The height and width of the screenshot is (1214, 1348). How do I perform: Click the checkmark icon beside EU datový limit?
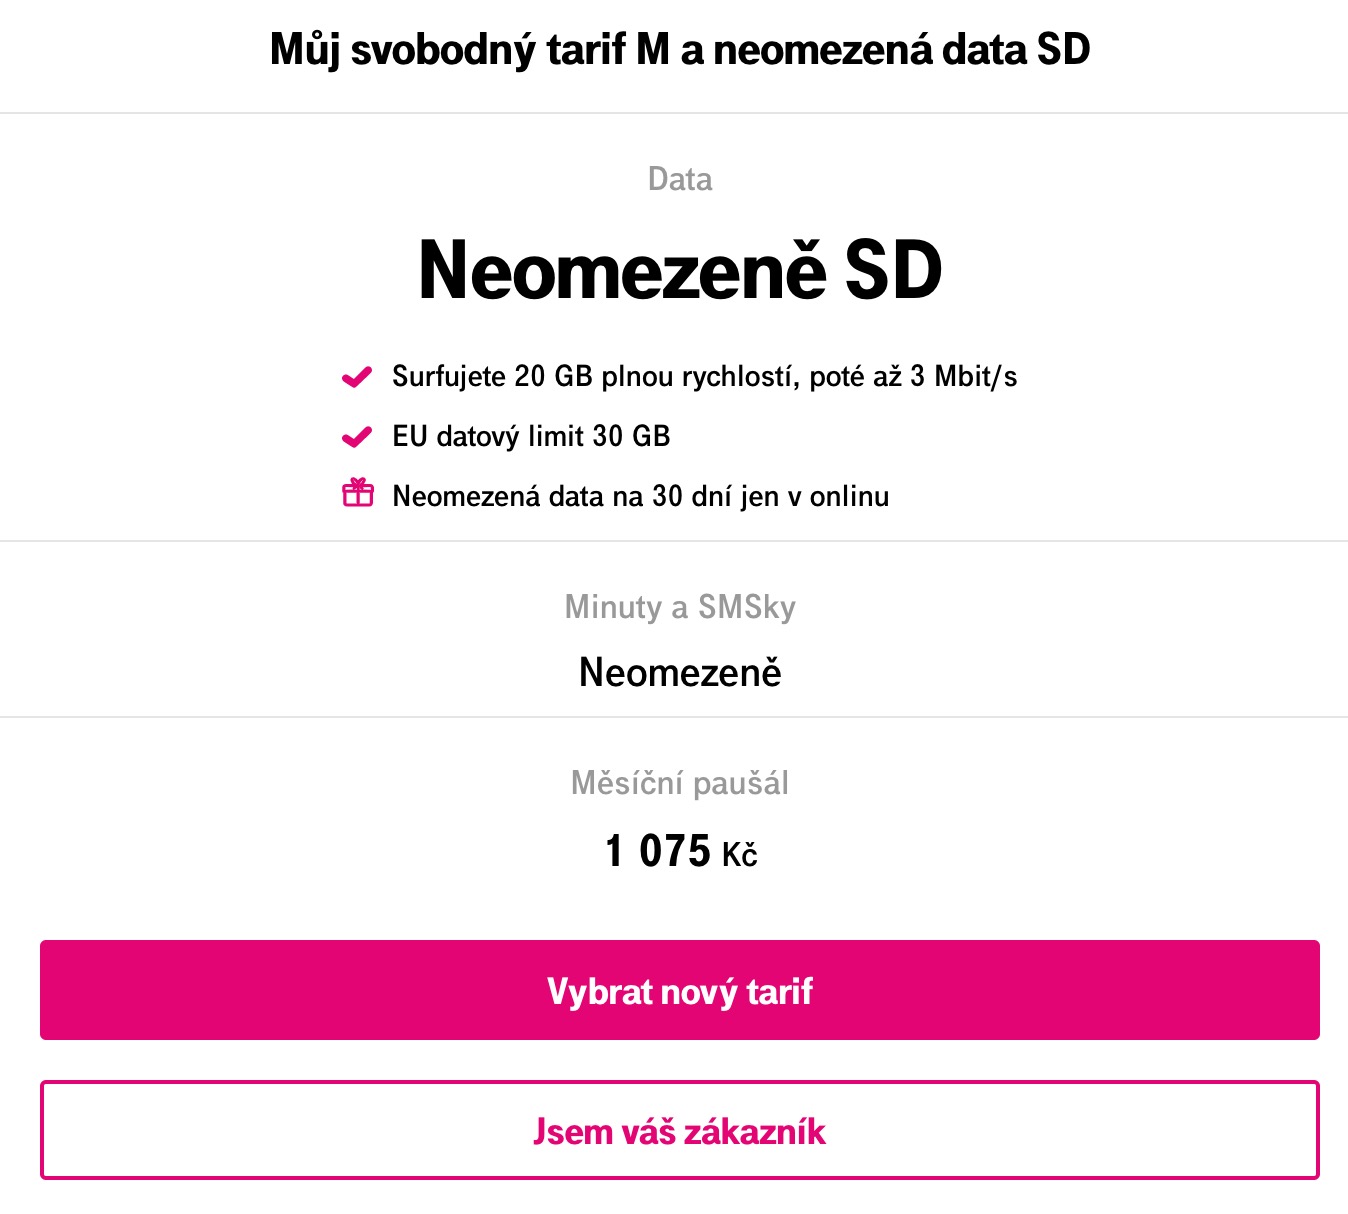[x=357, y=437]
